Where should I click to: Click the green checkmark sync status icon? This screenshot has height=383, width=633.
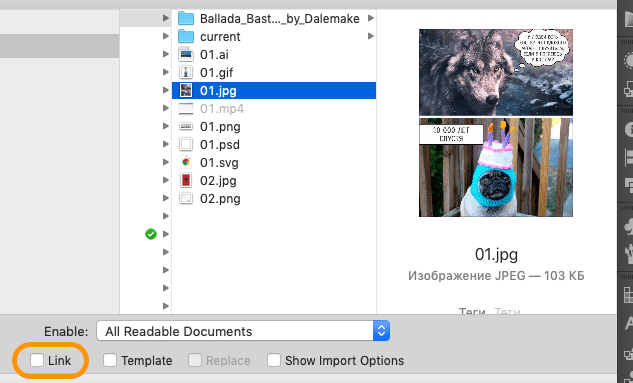tap(151, 234)
